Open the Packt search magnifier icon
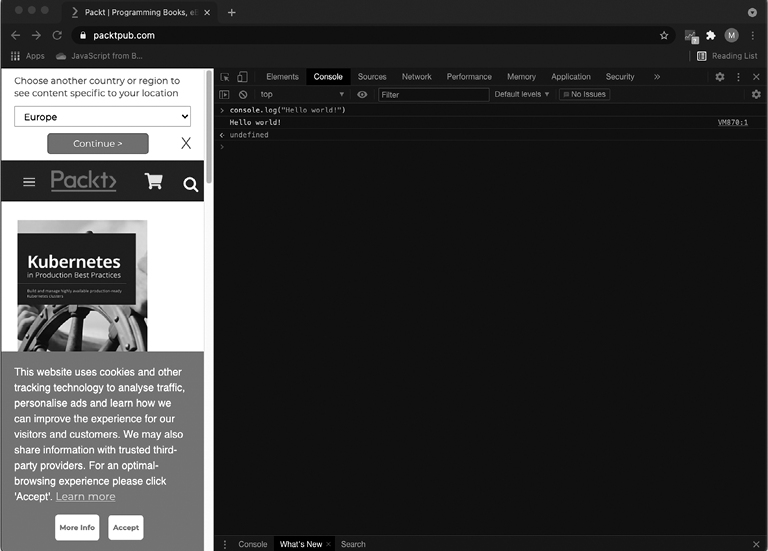The height and width of the screenshot is (551, 768). (x=190, y=184)
